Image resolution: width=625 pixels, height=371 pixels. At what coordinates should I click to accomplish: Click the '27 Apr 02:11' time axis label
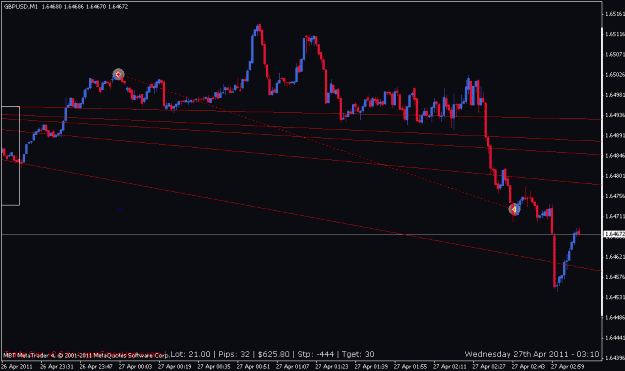tap(450, 366)
